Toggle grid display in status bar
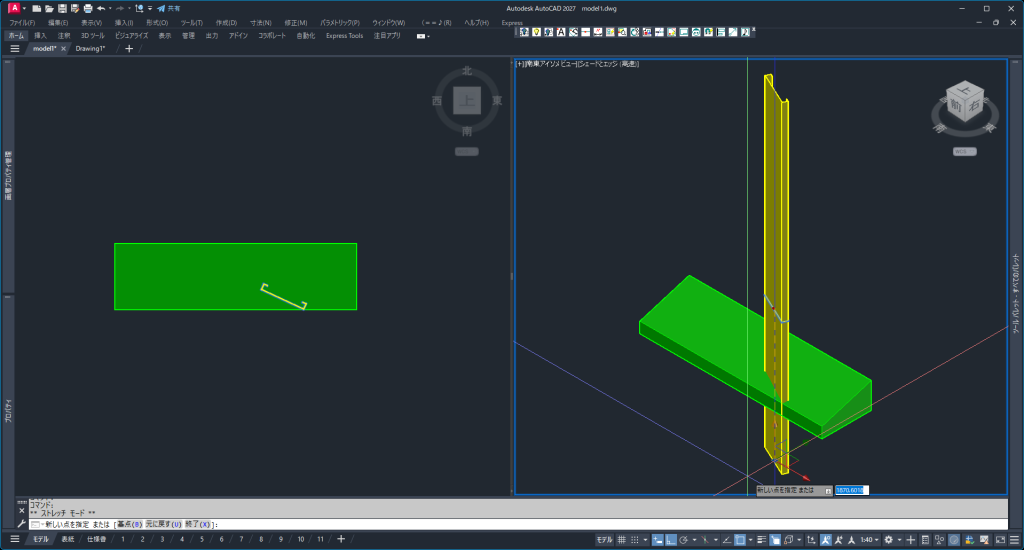1024x550 pixels. coord(622,539)
